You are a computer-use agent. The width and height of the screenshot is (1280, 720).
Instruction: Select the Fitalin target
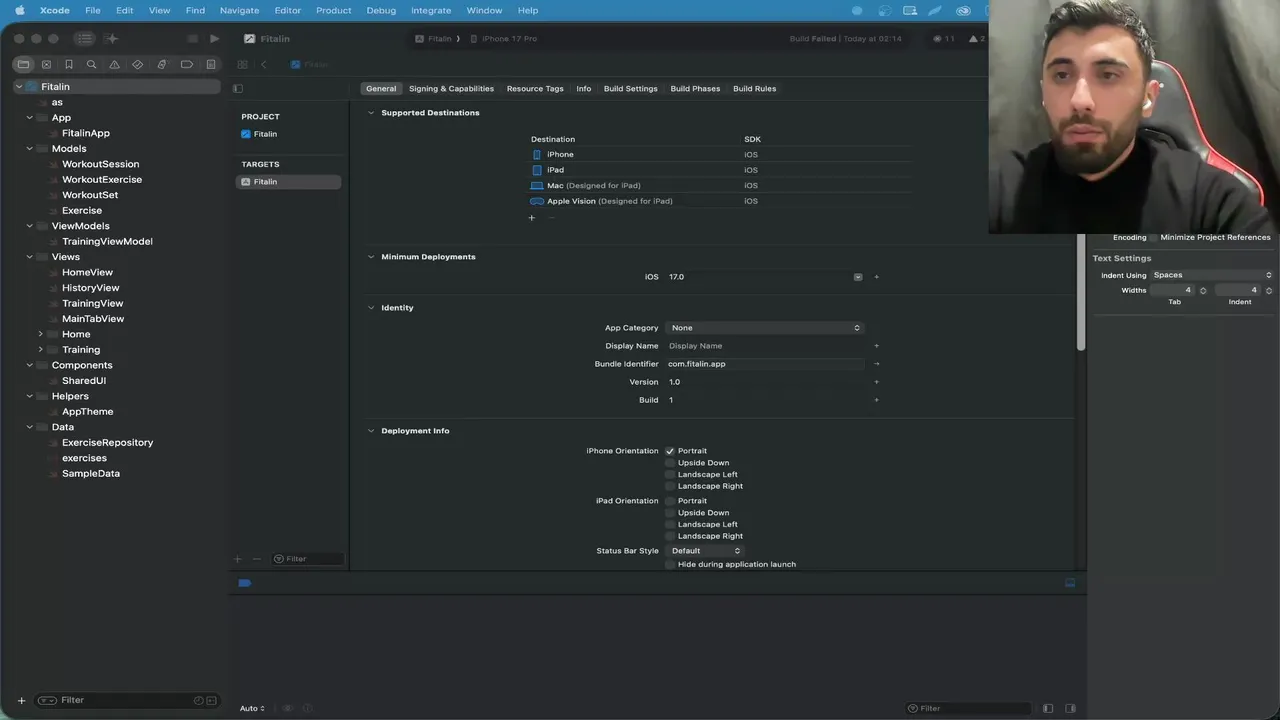288,182
